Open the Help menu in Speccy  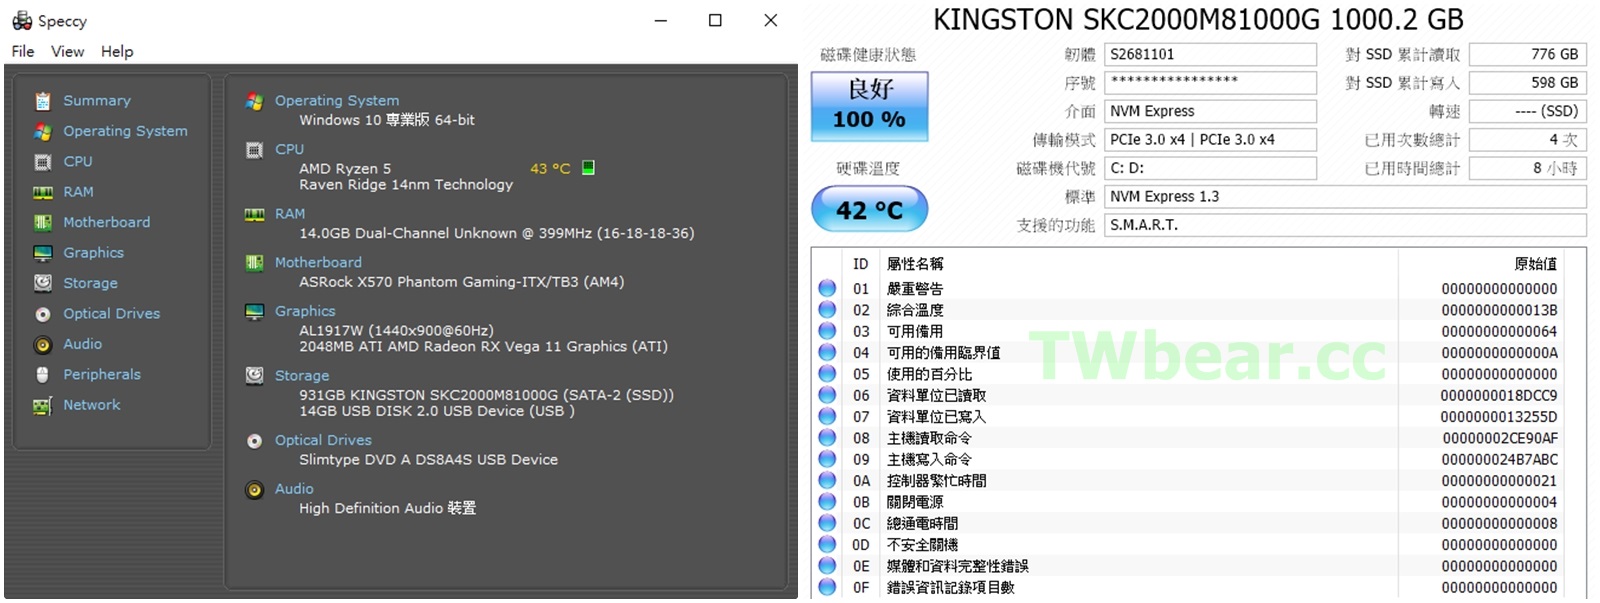(x=117, y=51)
